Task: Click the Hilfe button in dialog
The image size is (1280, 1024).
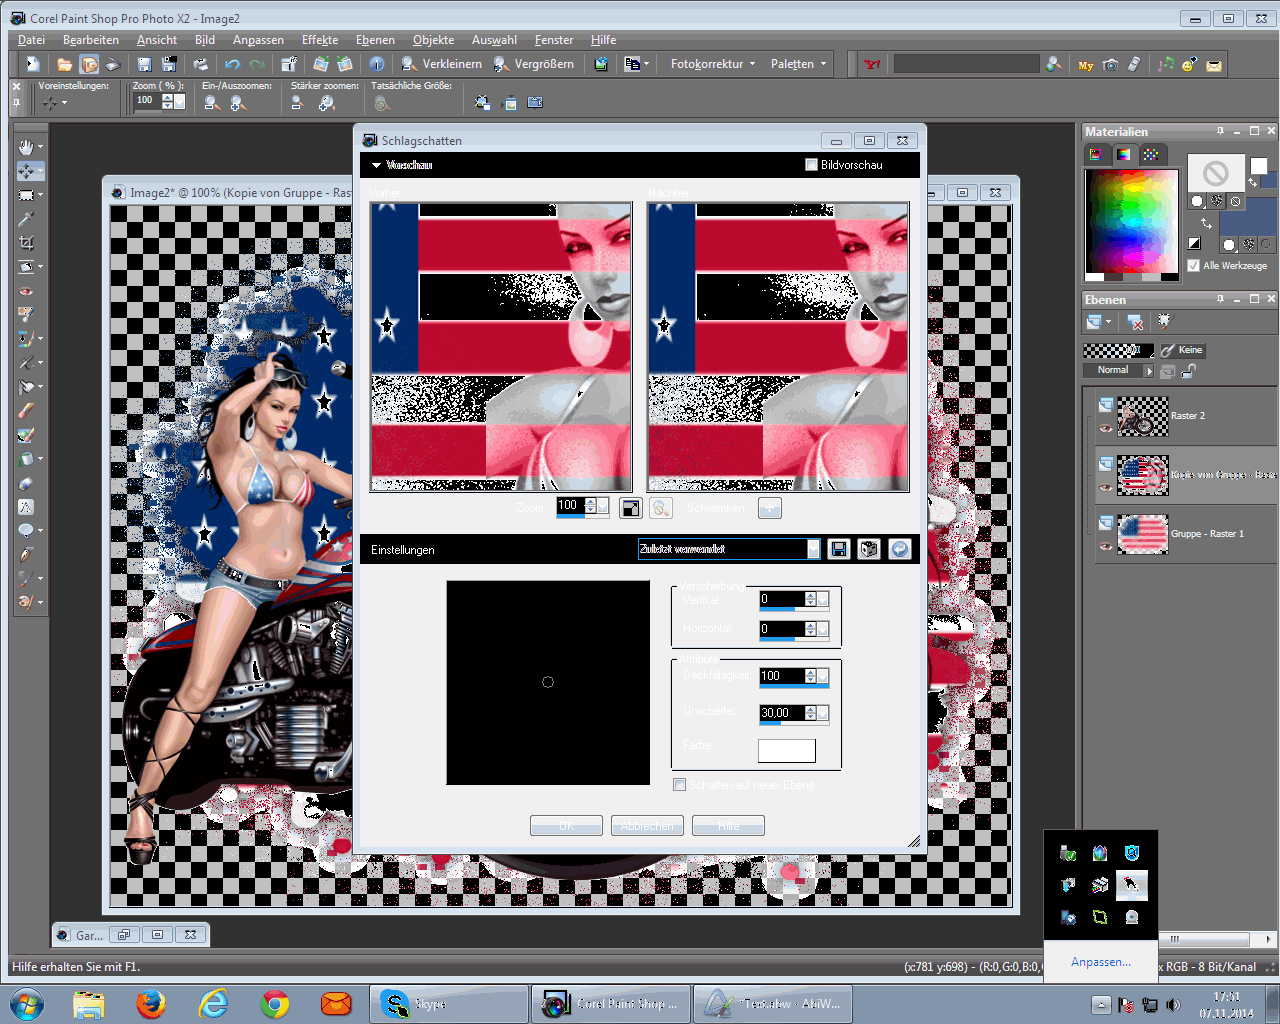Action: coord(728,826)
